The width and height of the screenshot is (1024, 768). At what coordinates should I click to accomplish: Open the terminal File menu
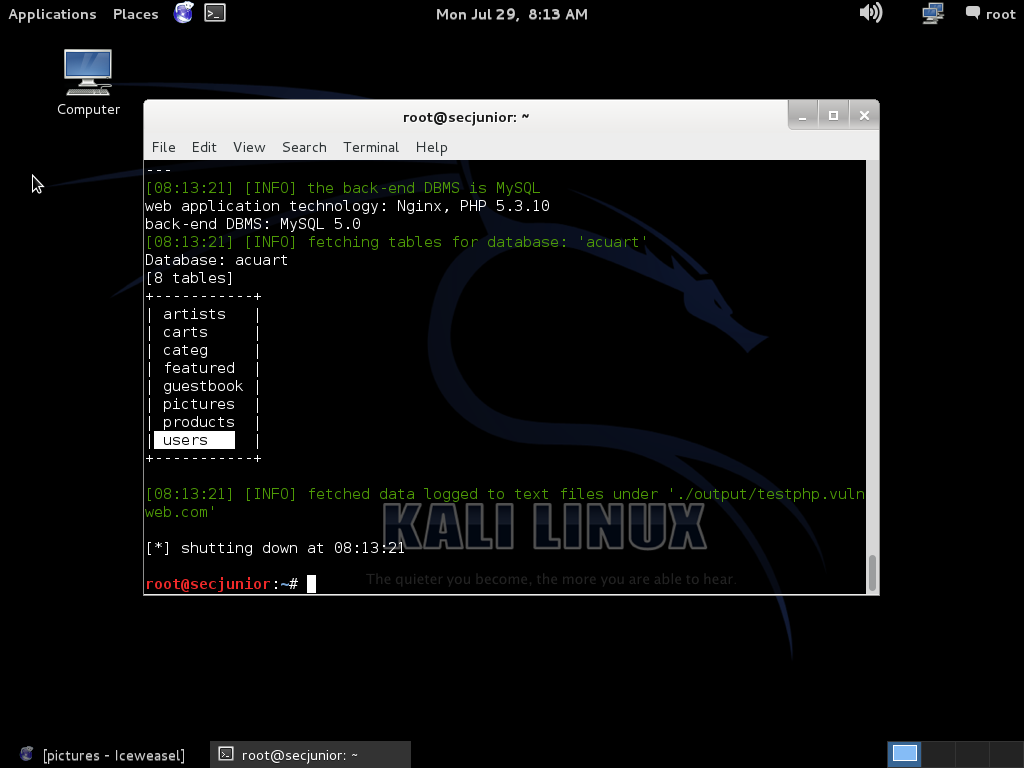163,147
